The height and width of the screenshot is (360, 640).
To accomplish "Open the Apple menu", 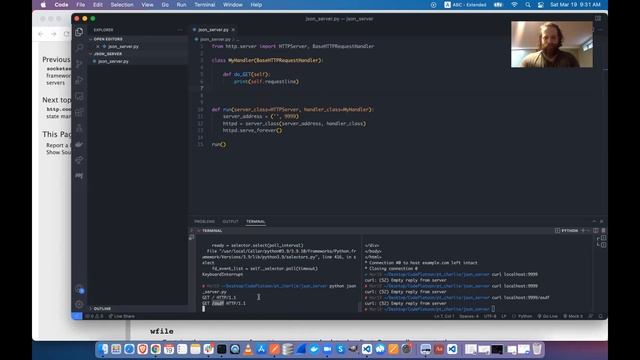I will [x=43, y=5].
